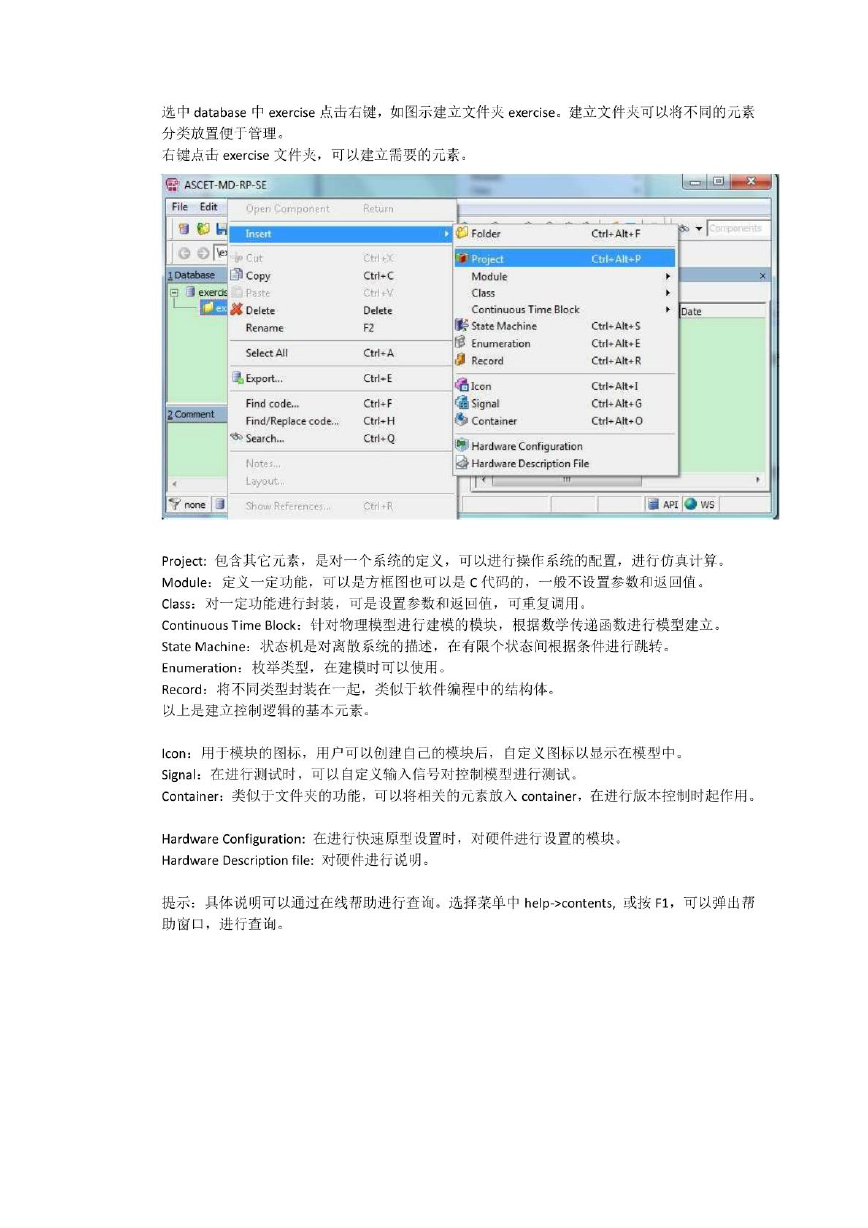
Task: Click the 'none' filter label in status bar
Action: pyautogui.click(x=194, y=505)
